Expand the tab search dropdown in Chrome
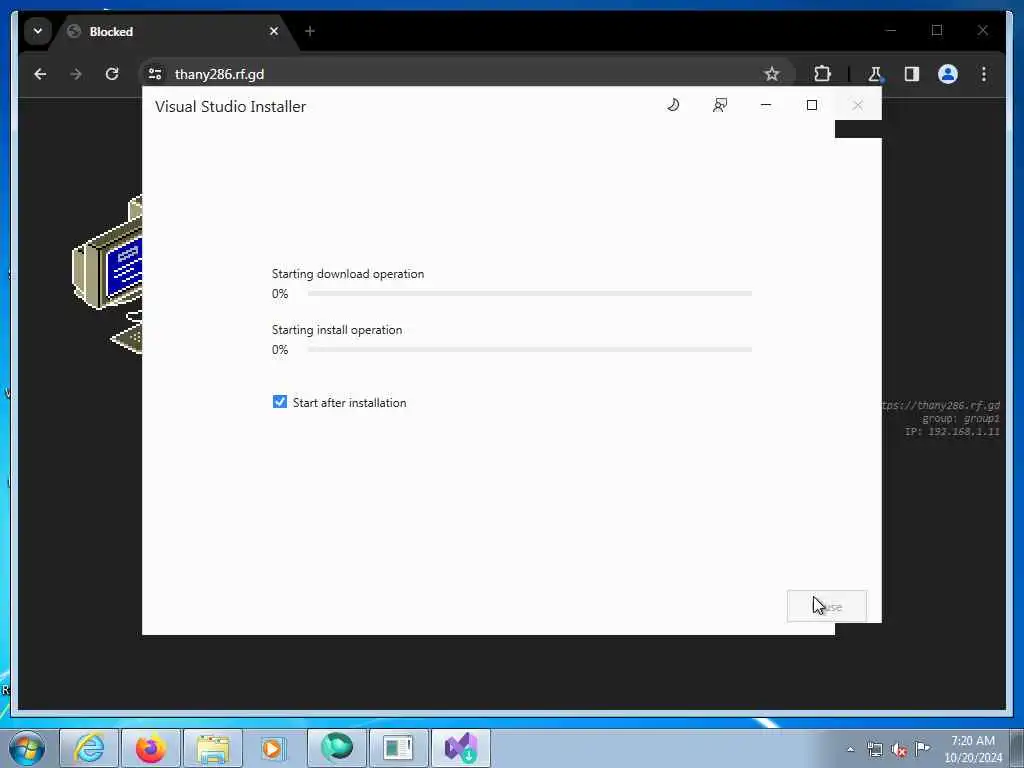Viewport: 1024px width, 768px height. pos(38,31)
